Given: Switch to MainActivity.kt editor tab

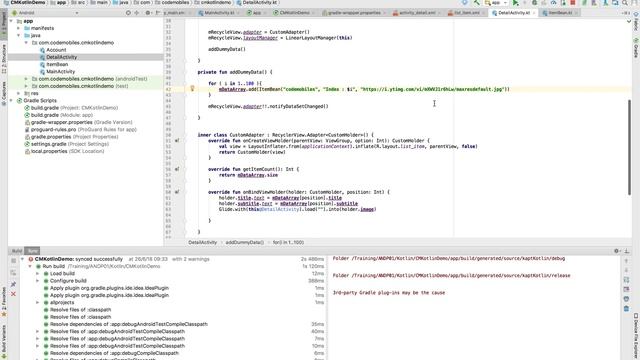Looking at the screenshot, I should (219, 13).
